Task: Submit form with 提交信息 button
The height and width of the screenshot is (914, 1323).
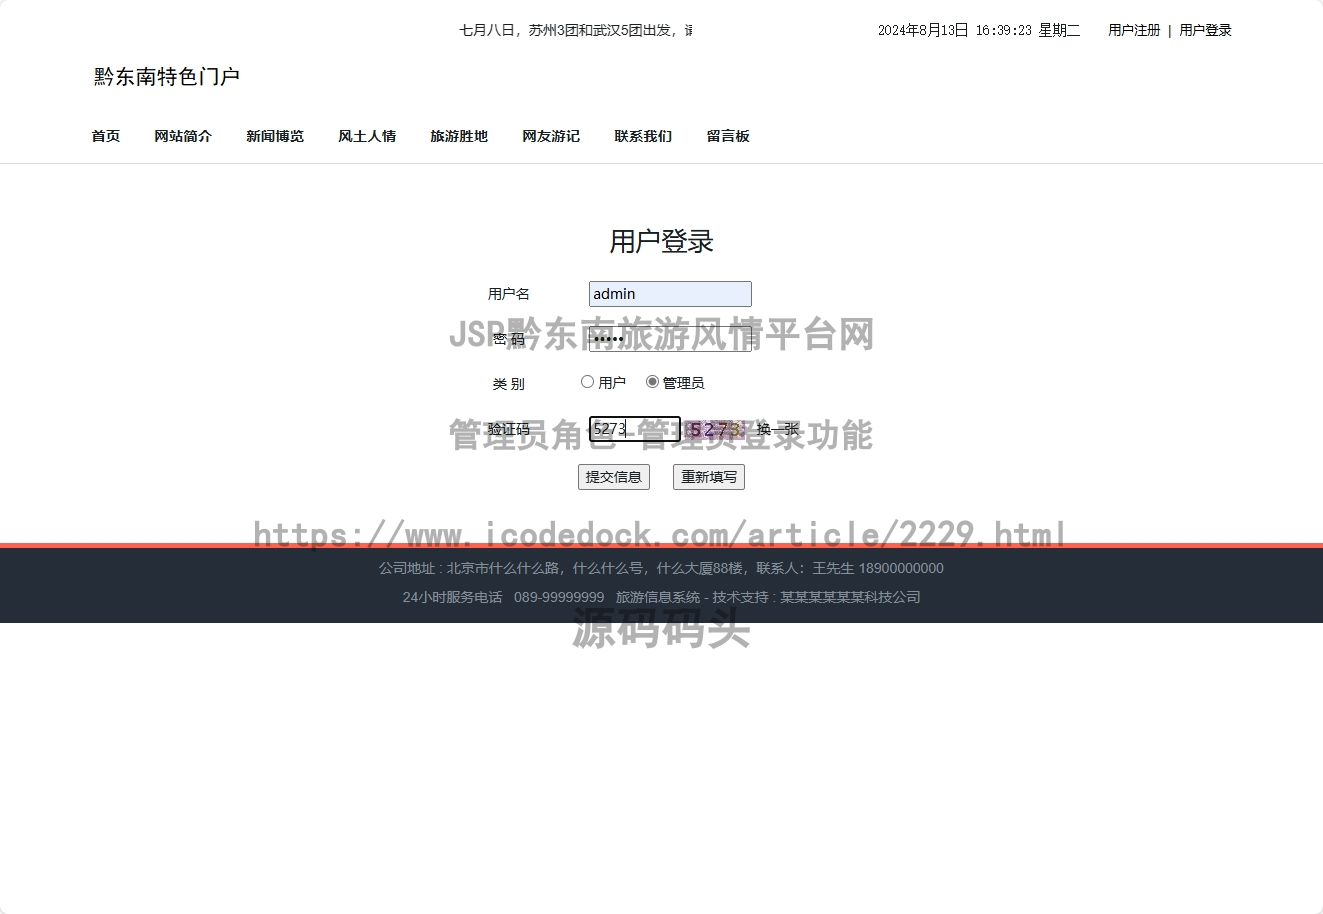Action: tap(614, 477)
